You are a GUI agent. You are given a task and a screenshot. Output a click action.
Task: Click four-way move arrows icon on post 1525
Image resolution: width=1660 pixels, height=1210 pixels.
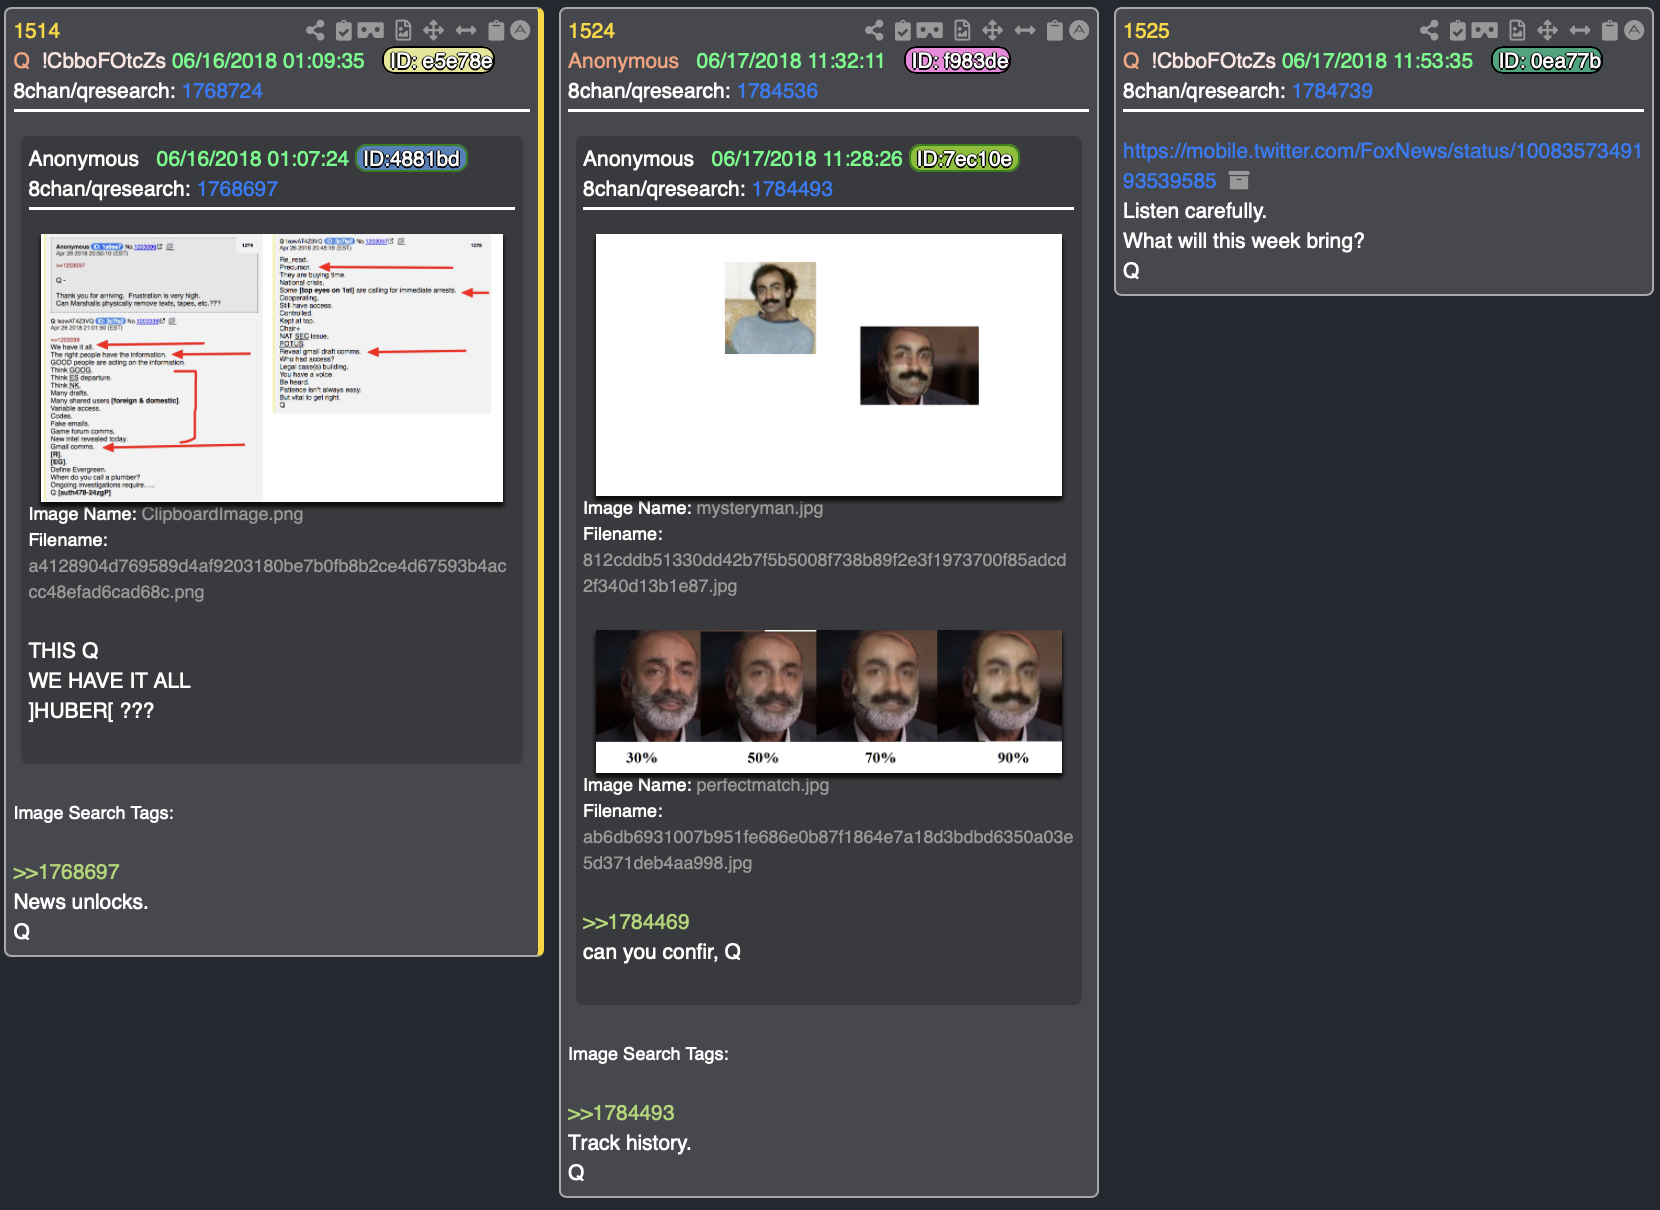point(1547,30)
